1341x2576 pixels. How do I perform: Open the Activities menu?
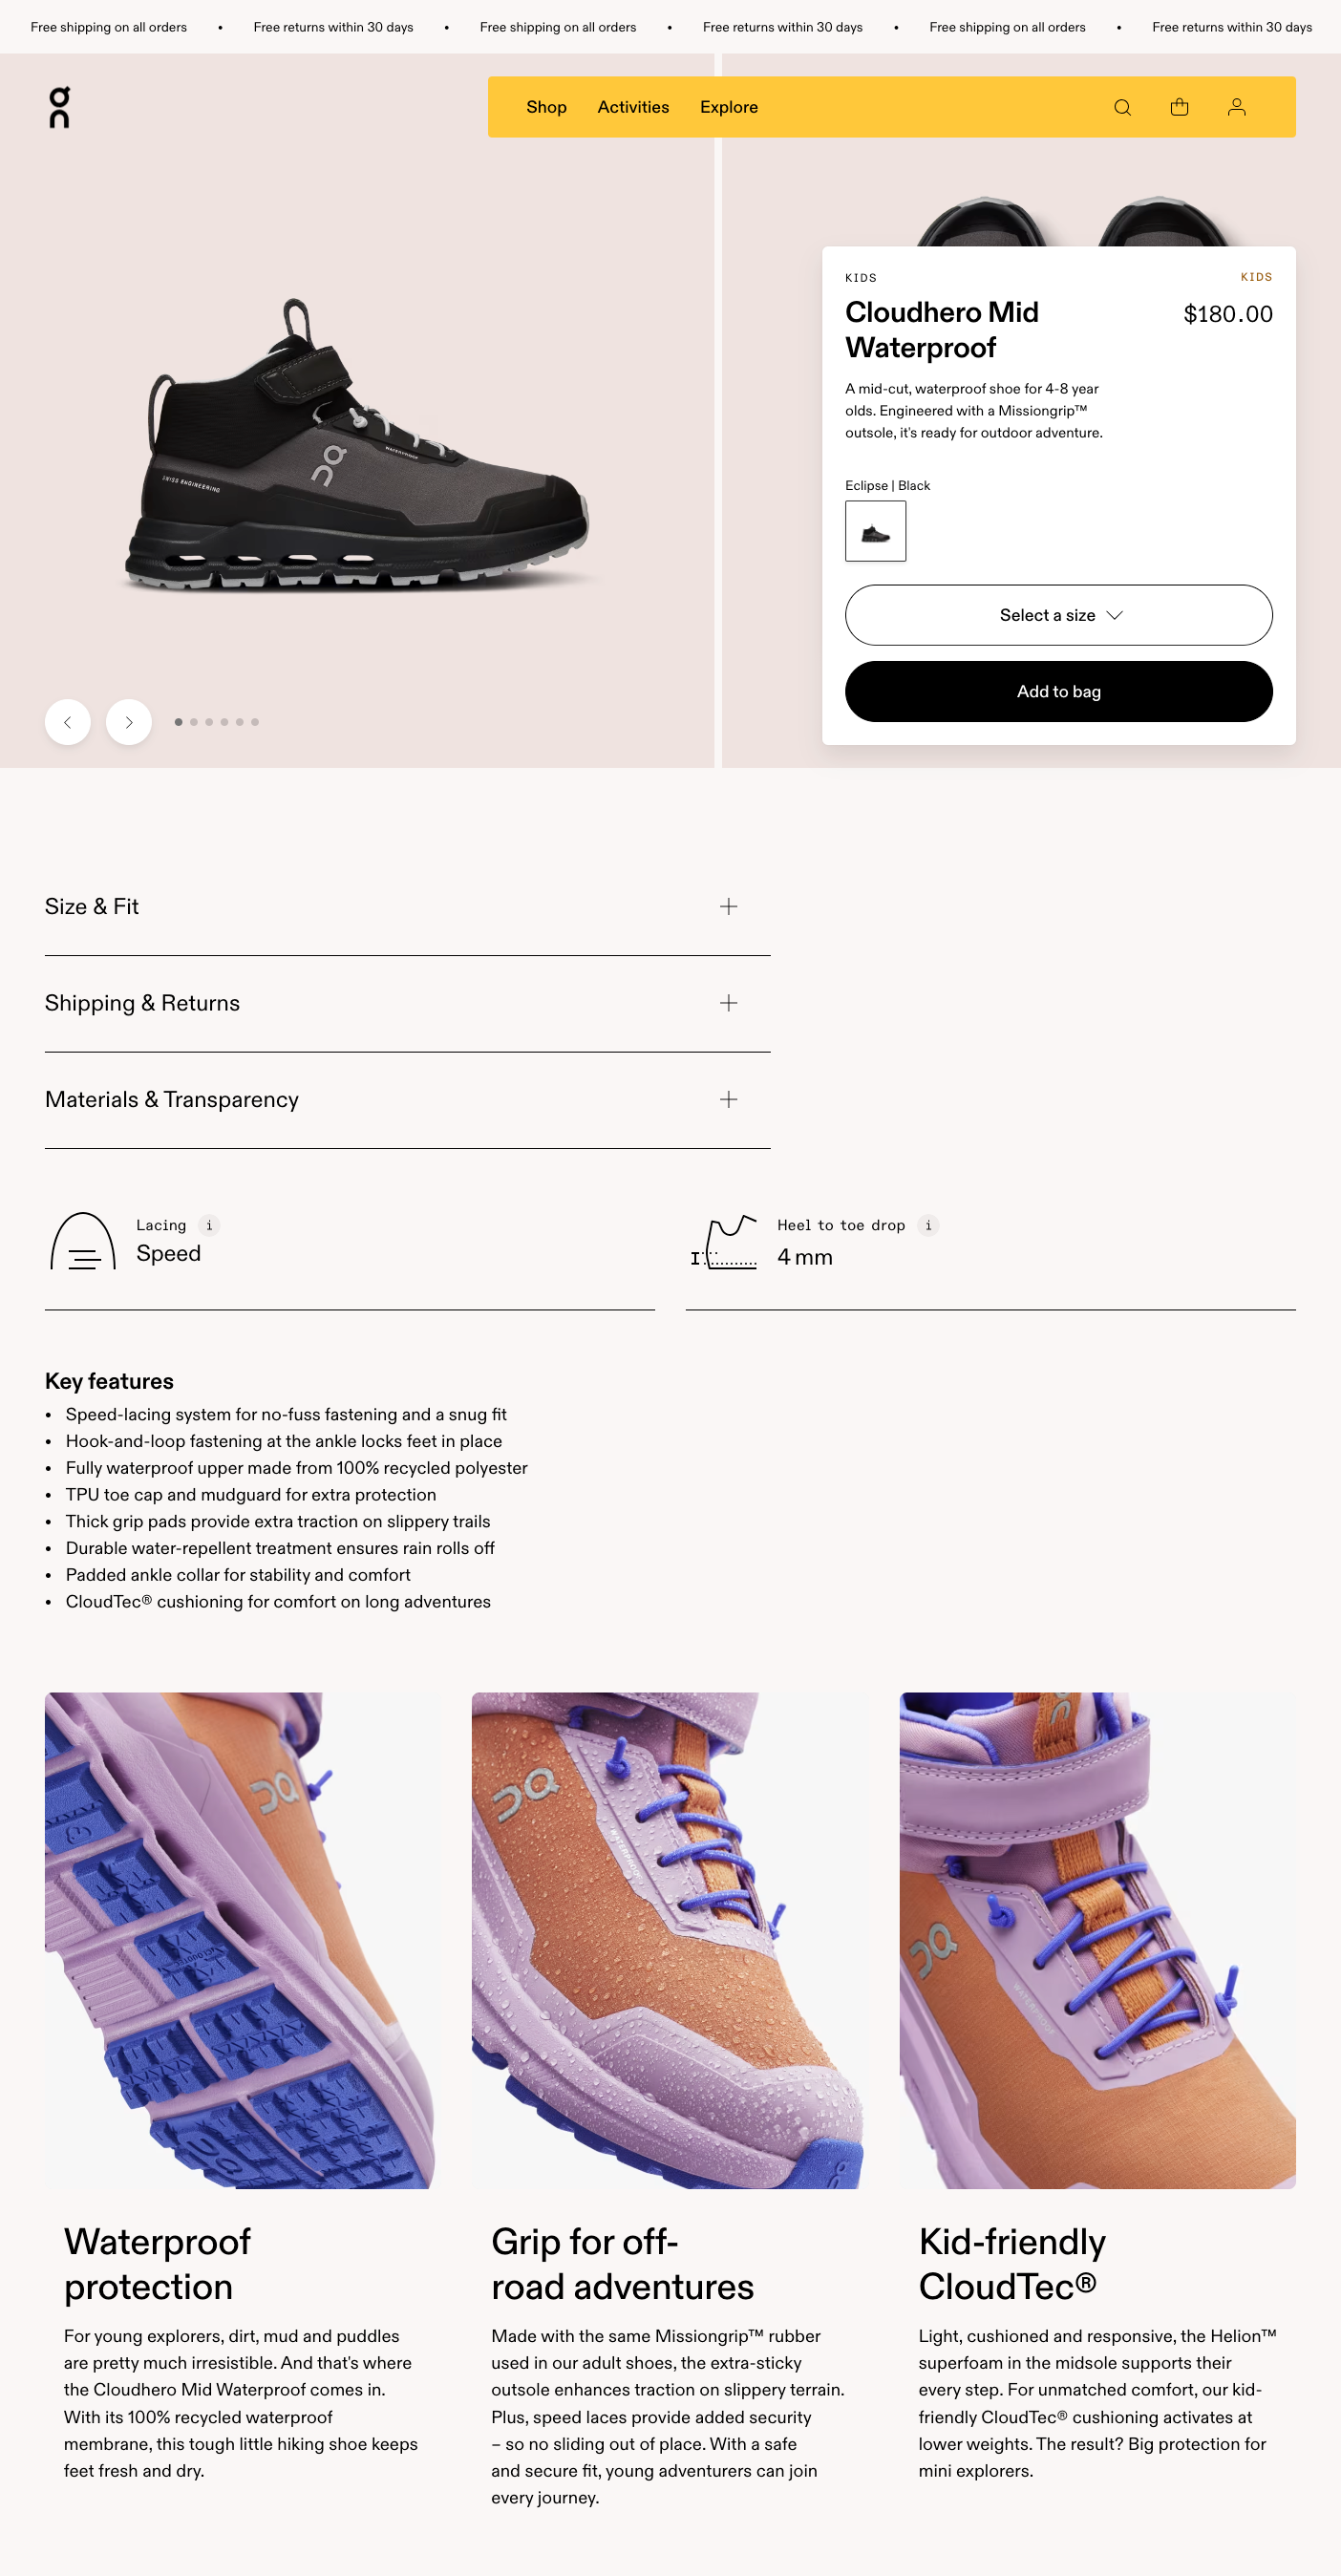pyautogui.click(x=633, y=107)
